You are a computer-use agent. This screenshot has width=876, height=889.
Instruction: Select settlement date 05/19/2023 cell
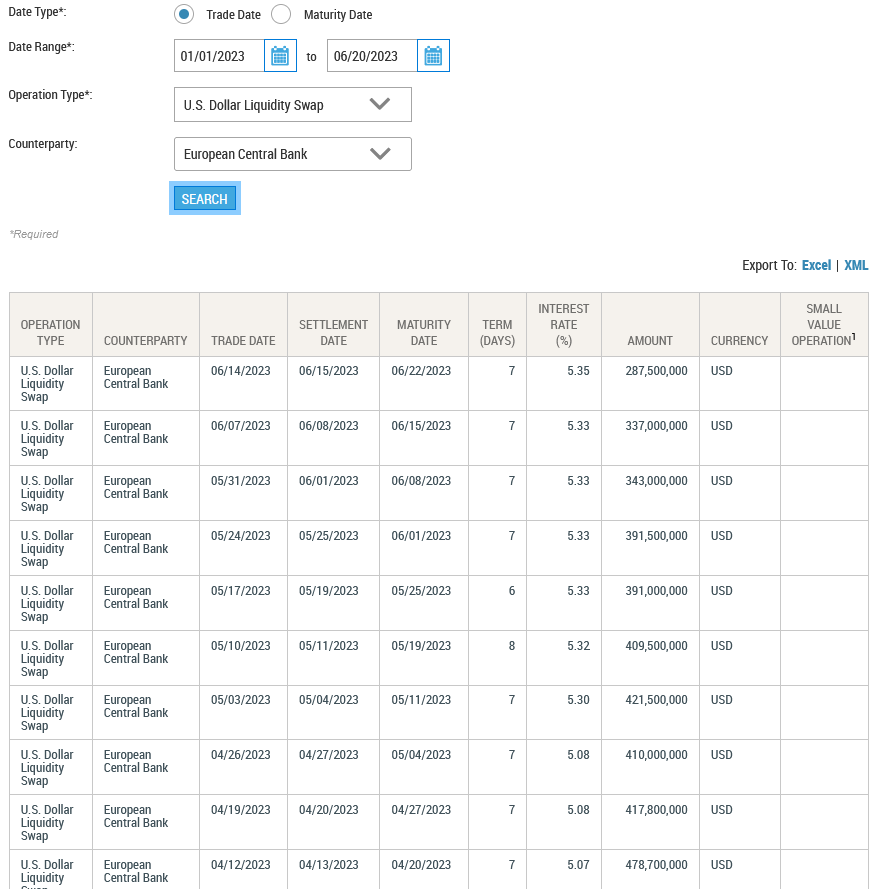click(x=333, y=603)
